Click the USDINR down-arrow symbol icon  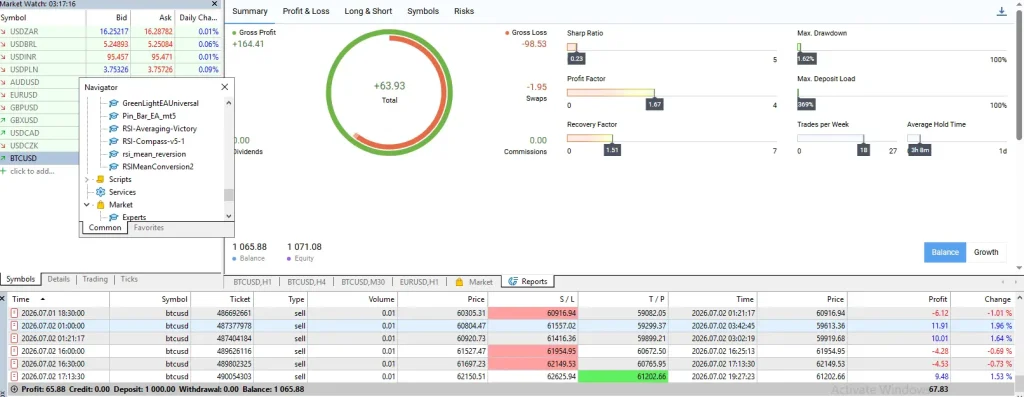coord(4,57)
